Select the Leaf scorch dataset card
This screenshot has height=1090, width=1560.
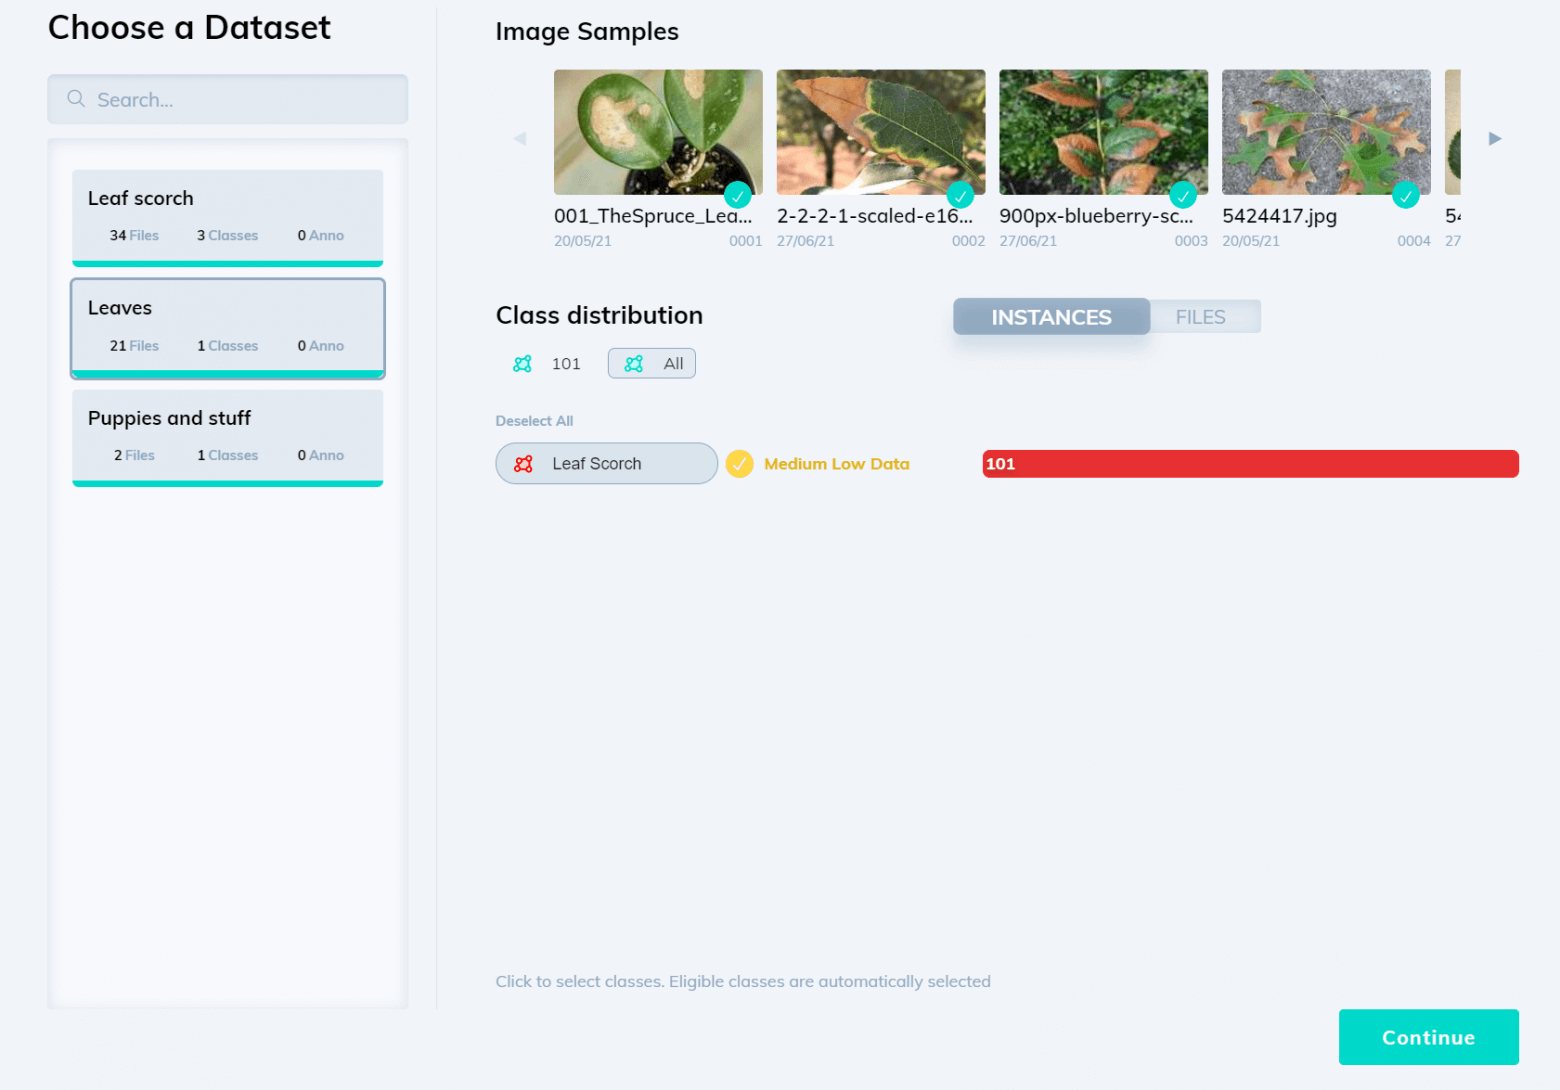(x=228, y=218)
